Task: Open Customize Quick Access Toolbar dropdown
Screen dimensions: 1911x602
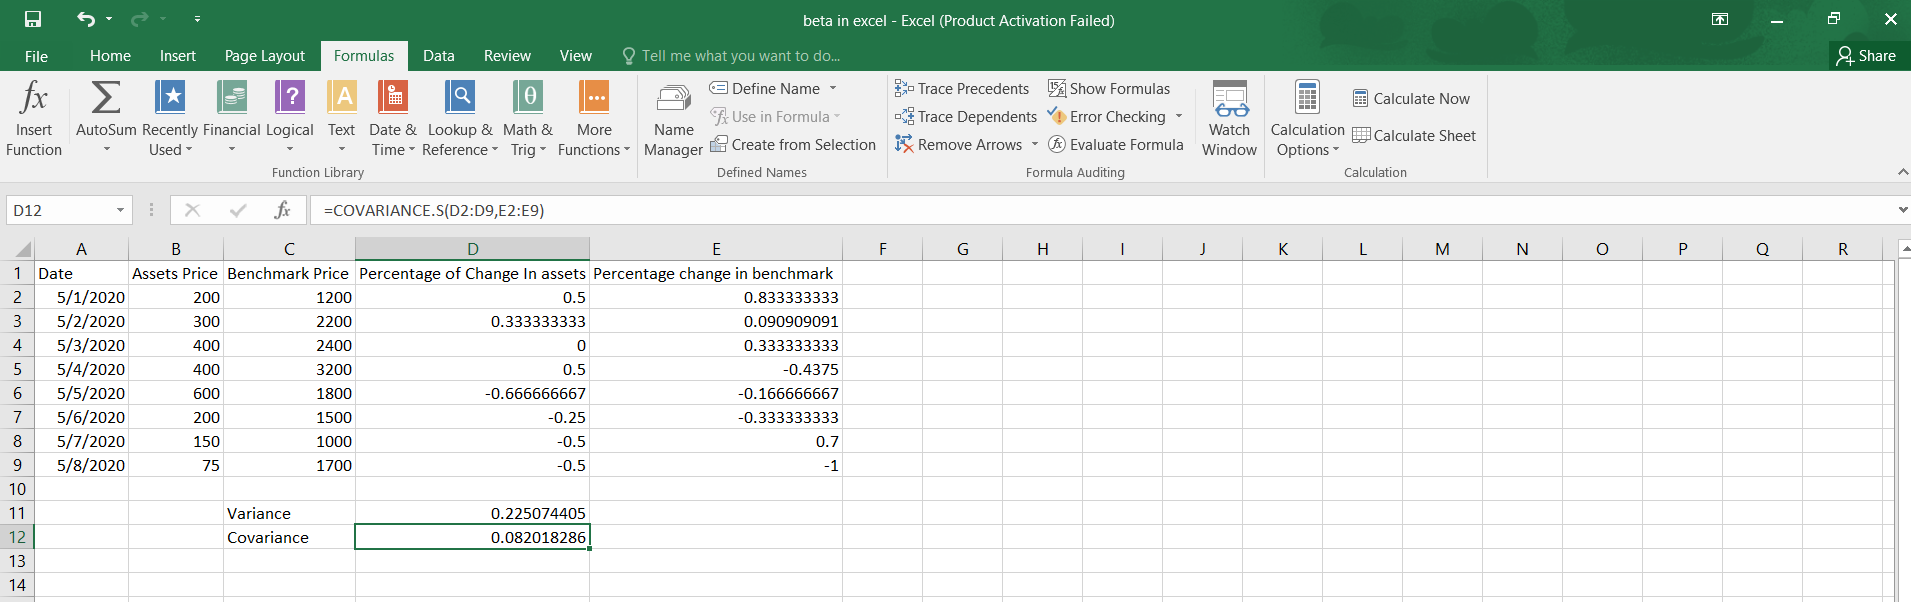Action: click(197, 19)
